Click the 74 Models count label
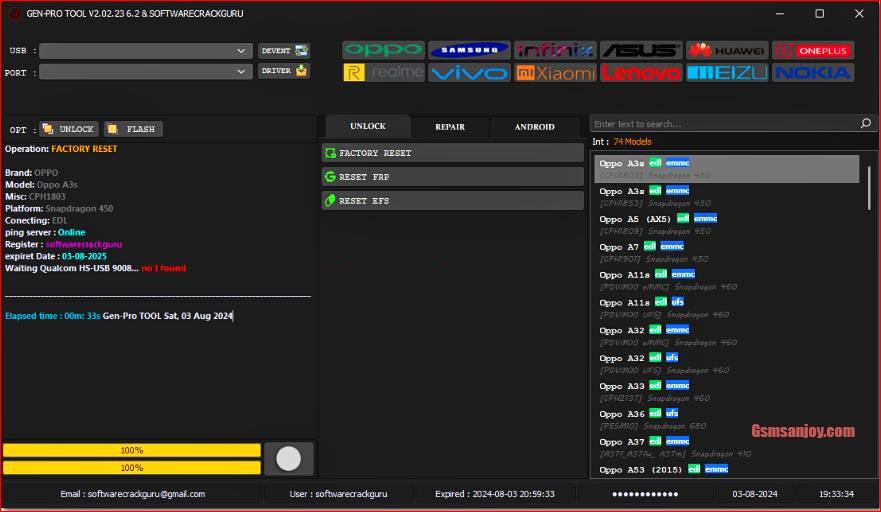Viewport: 881px width, 512px height. point(632,142)
